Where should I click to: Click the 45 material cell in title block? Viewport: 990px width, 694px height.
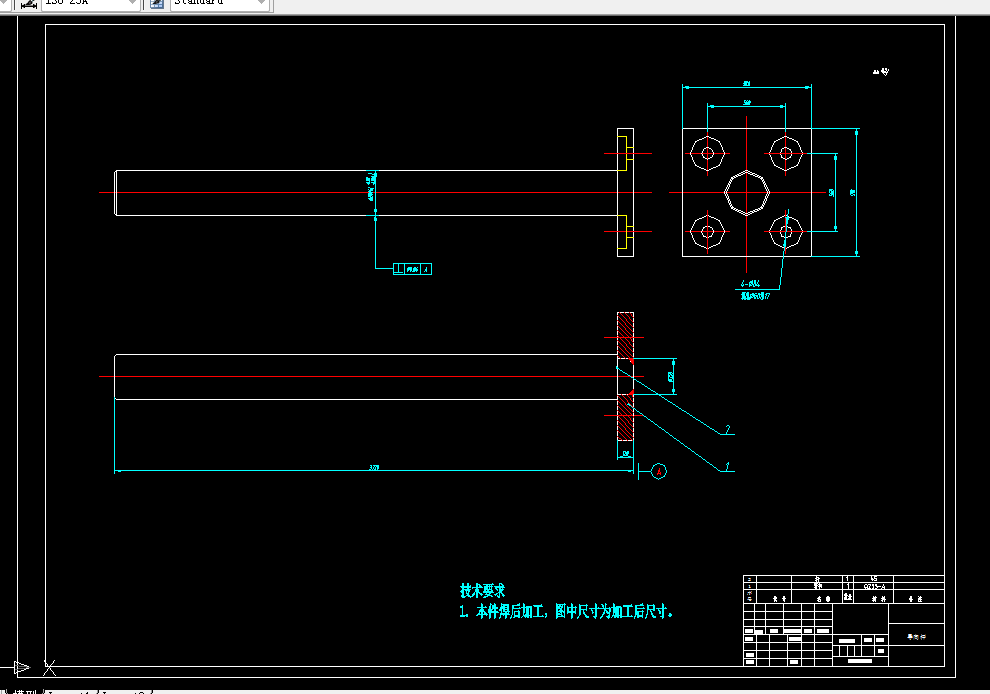(874, 579)
